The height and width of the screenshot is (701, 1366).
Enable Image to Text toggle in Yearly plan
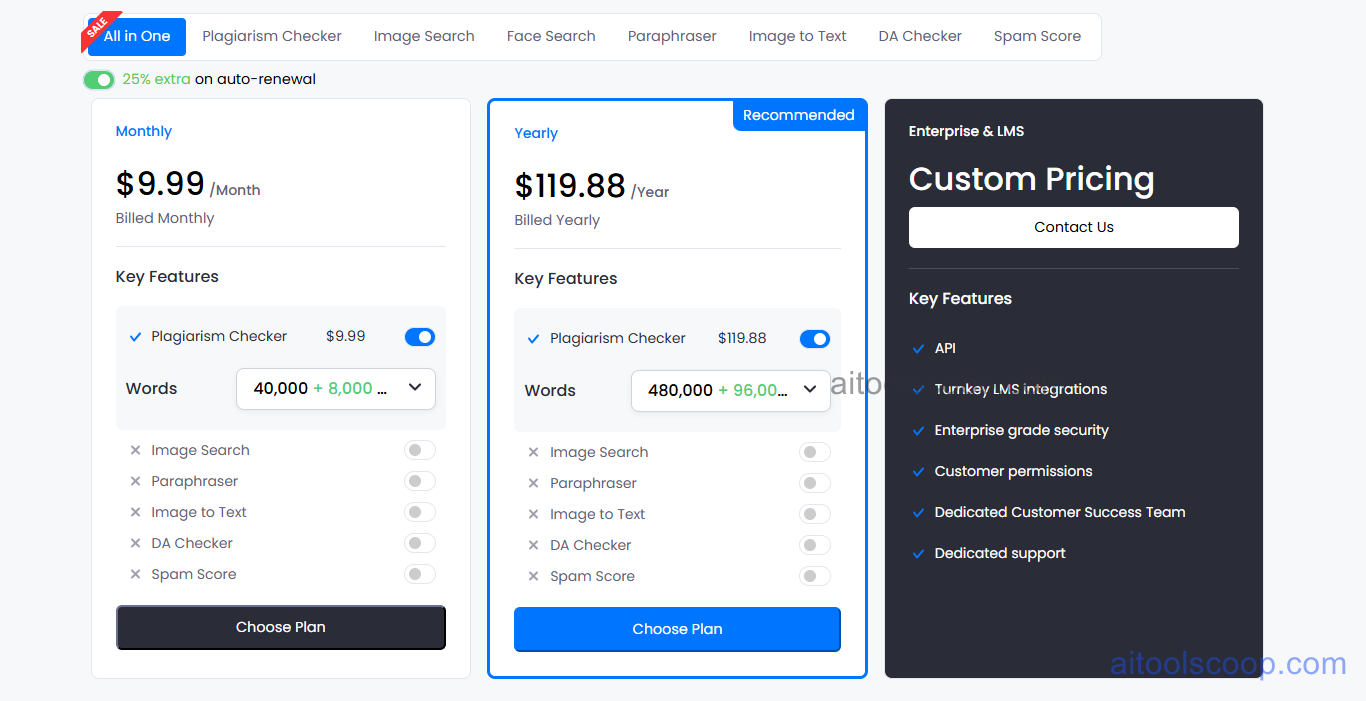coord(815,515)
